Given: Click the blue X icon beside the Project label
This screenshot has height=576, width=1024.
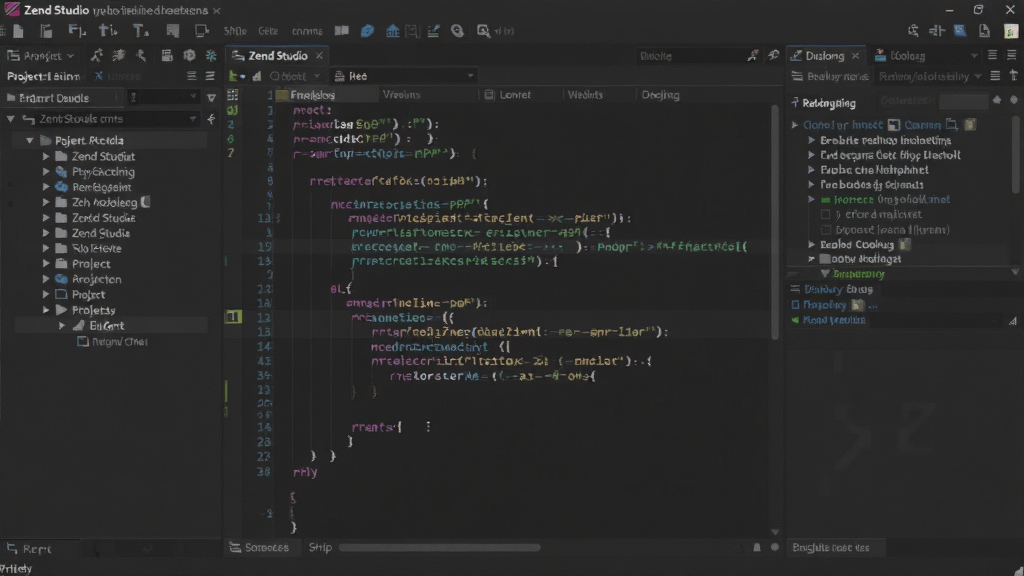Looking at the screenshot, I should click(98, 76).
